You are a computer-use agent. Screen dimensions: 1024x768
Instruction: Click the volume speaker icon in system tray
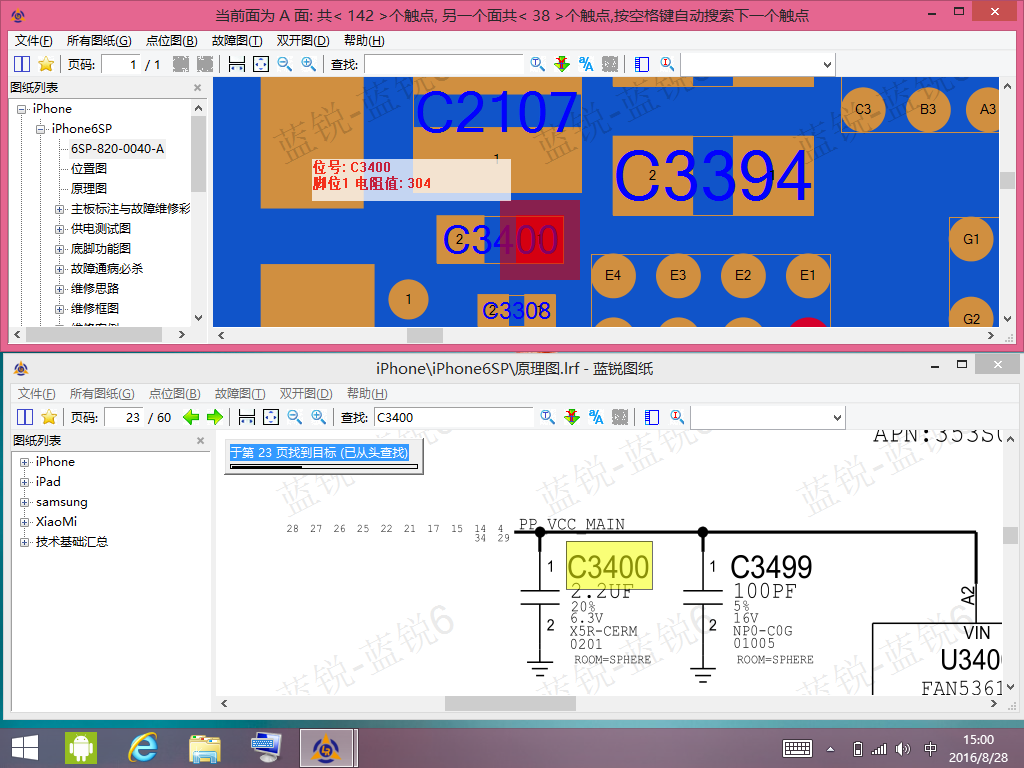903,749
